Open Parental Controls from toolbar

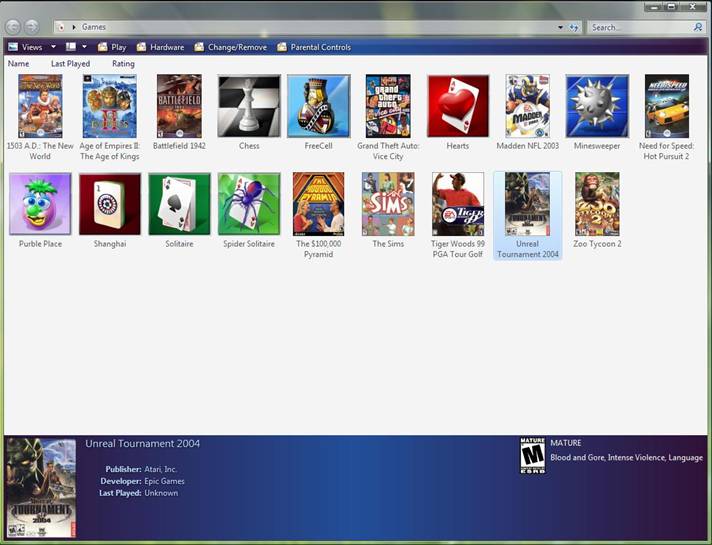pyautogui.click(x=314, y=47)
